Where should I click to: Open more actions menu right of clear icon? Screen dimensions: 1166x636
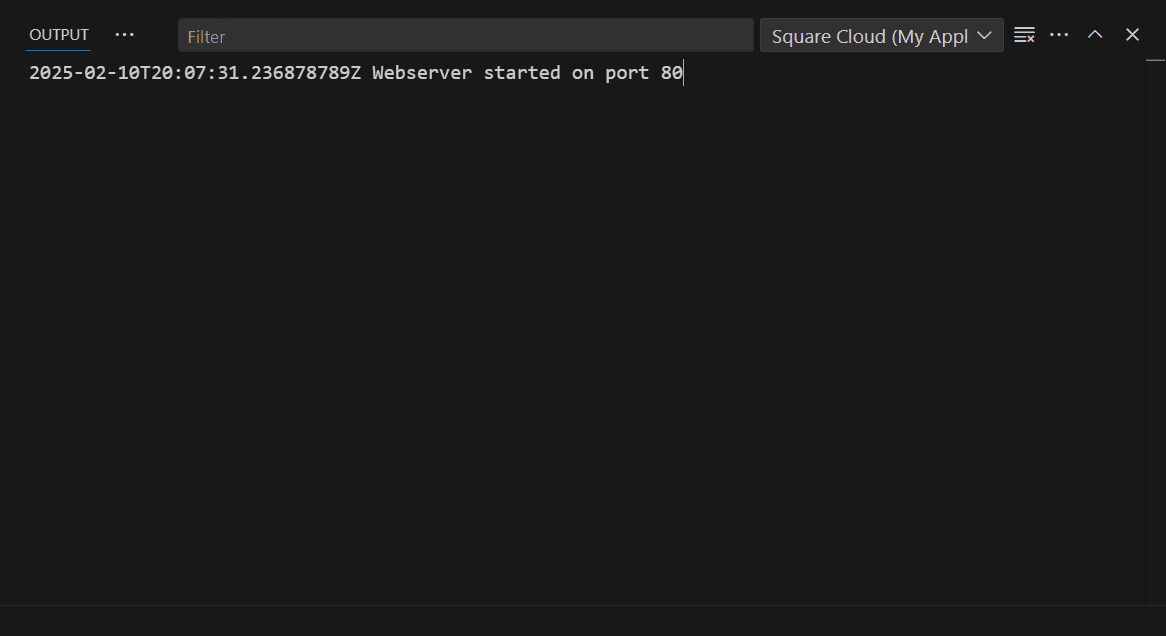pyautogui.click(x=1059, y=35)
